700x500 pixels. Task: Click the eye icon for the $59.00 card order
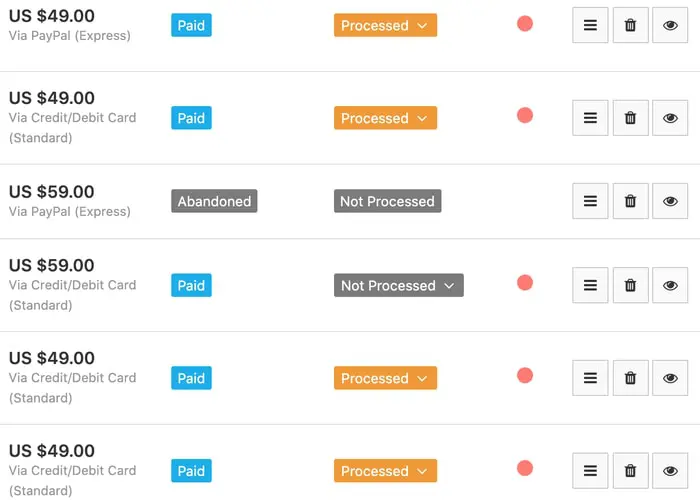(670, 285)
